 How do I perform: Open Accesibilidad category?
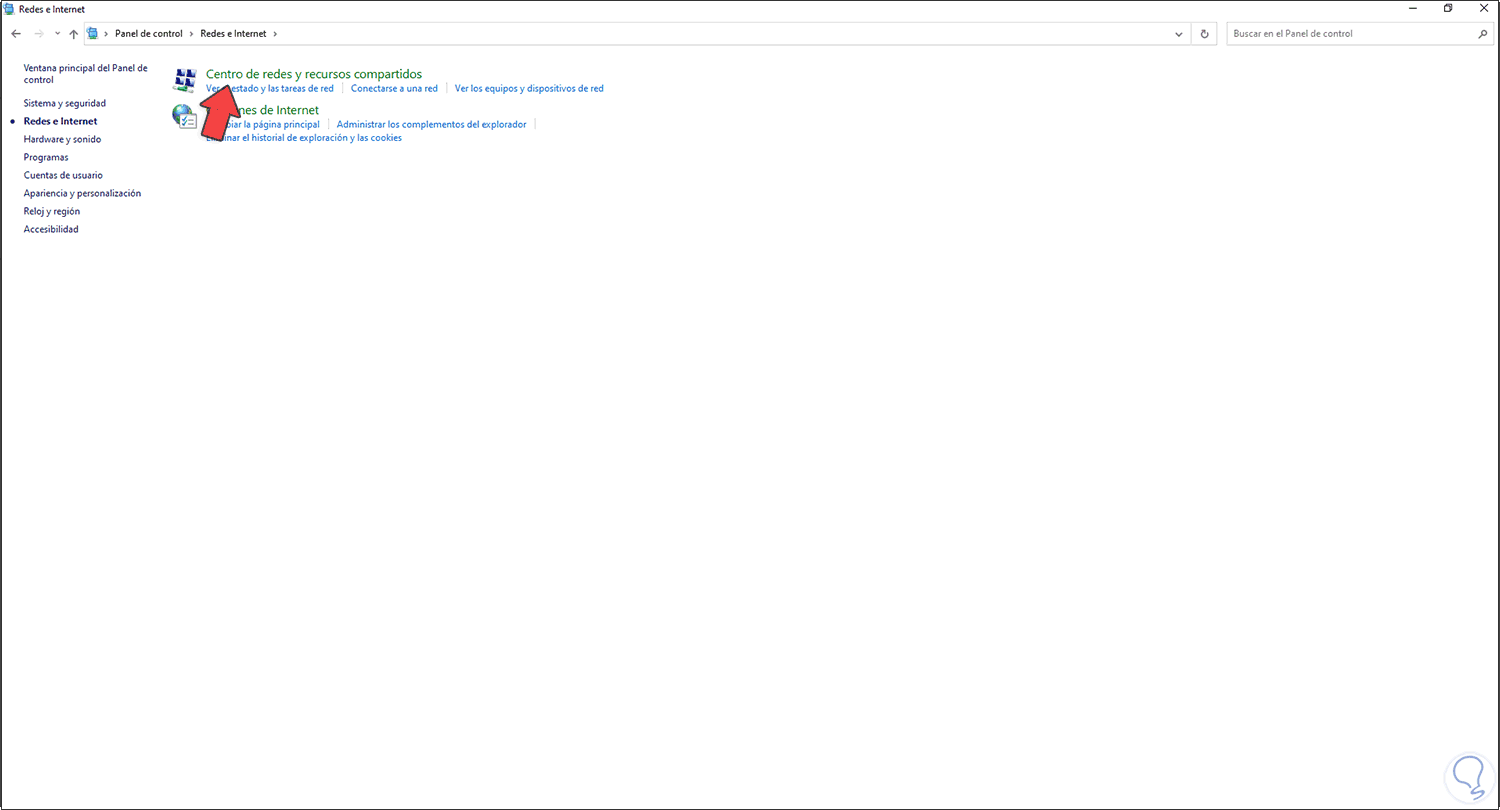pos(51,229)
